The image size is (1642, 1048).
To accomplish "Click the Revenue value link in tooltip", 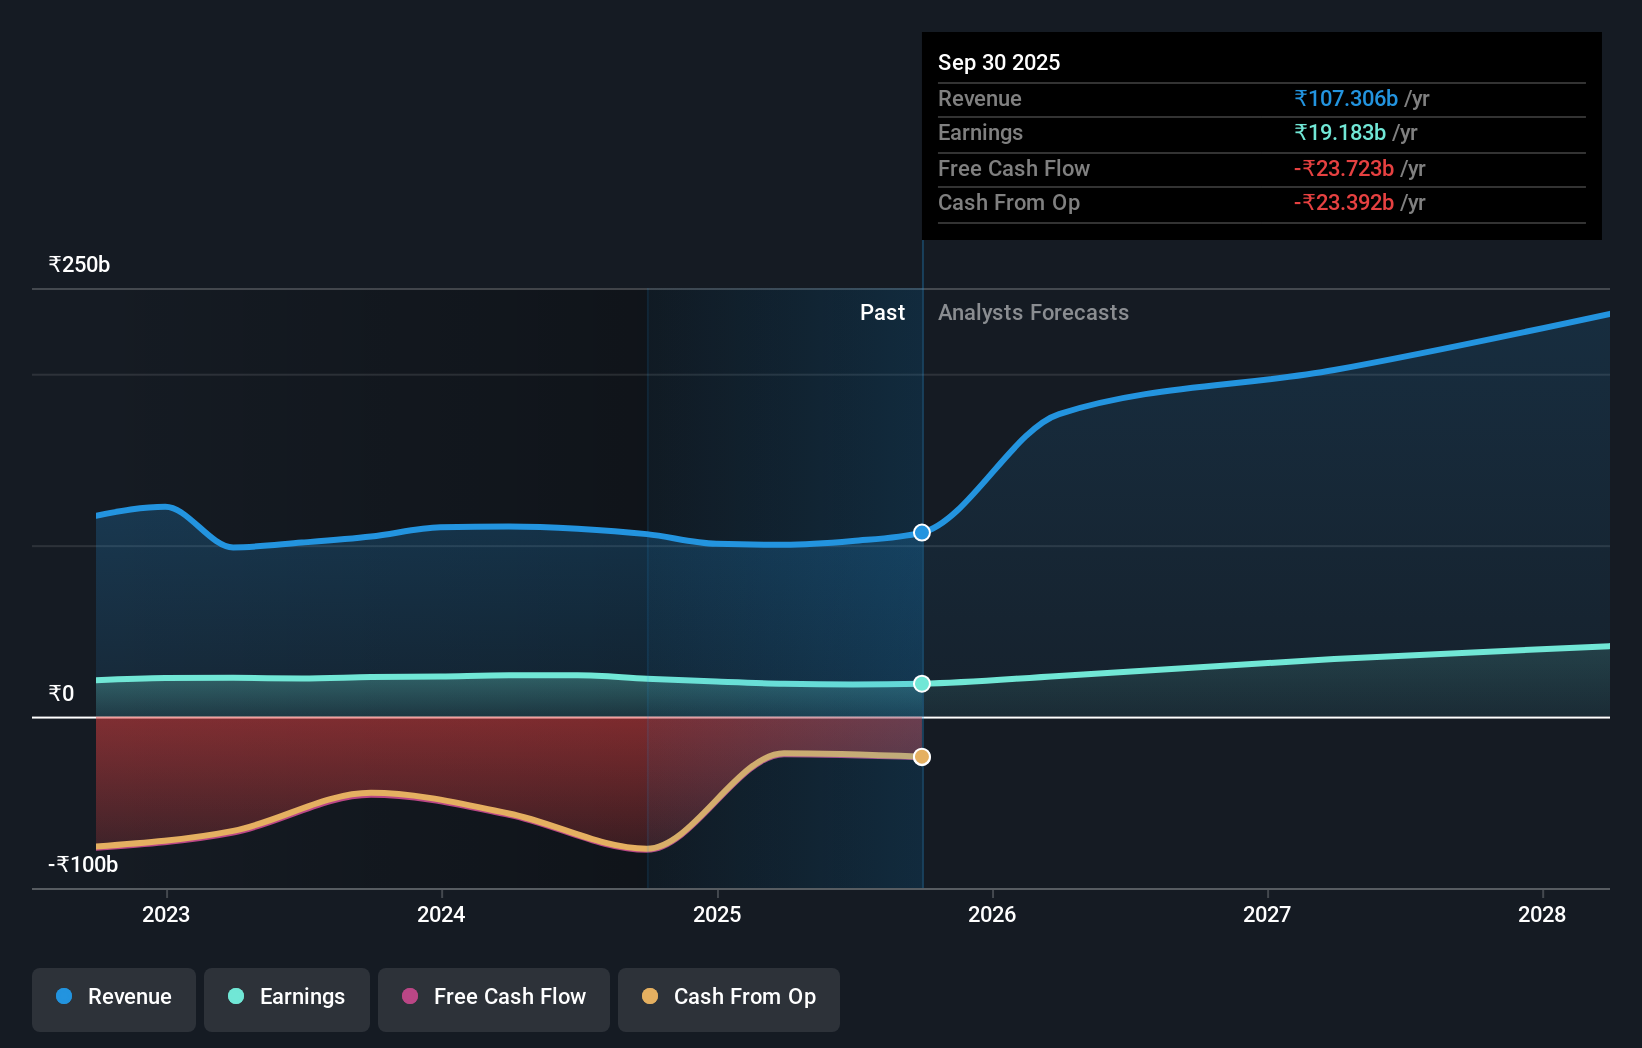I will [x=1344, y=98].
